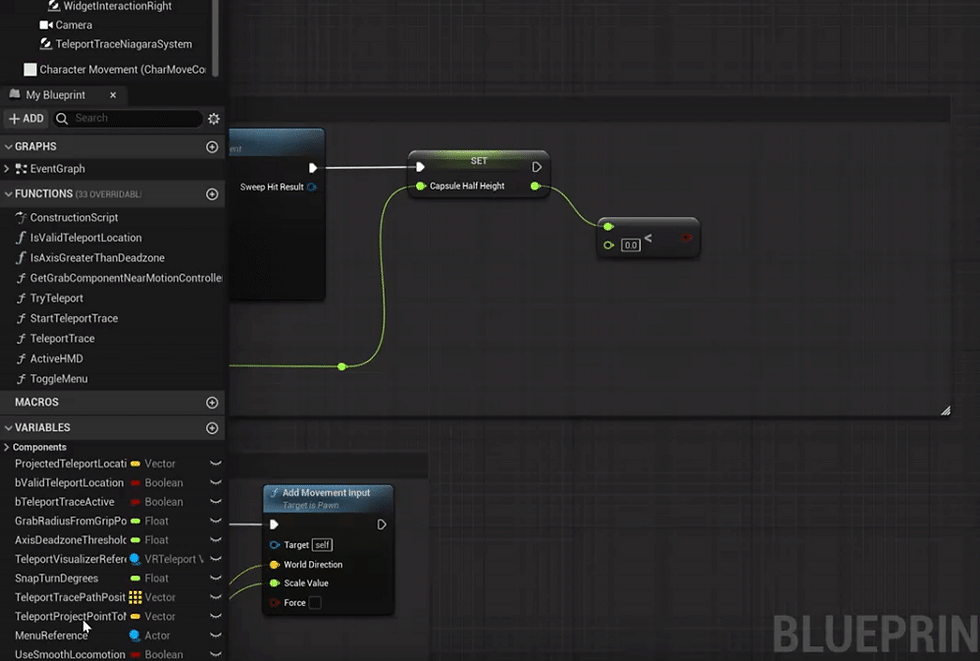Select the IsValidTeleportLocation function

point(86,237)
